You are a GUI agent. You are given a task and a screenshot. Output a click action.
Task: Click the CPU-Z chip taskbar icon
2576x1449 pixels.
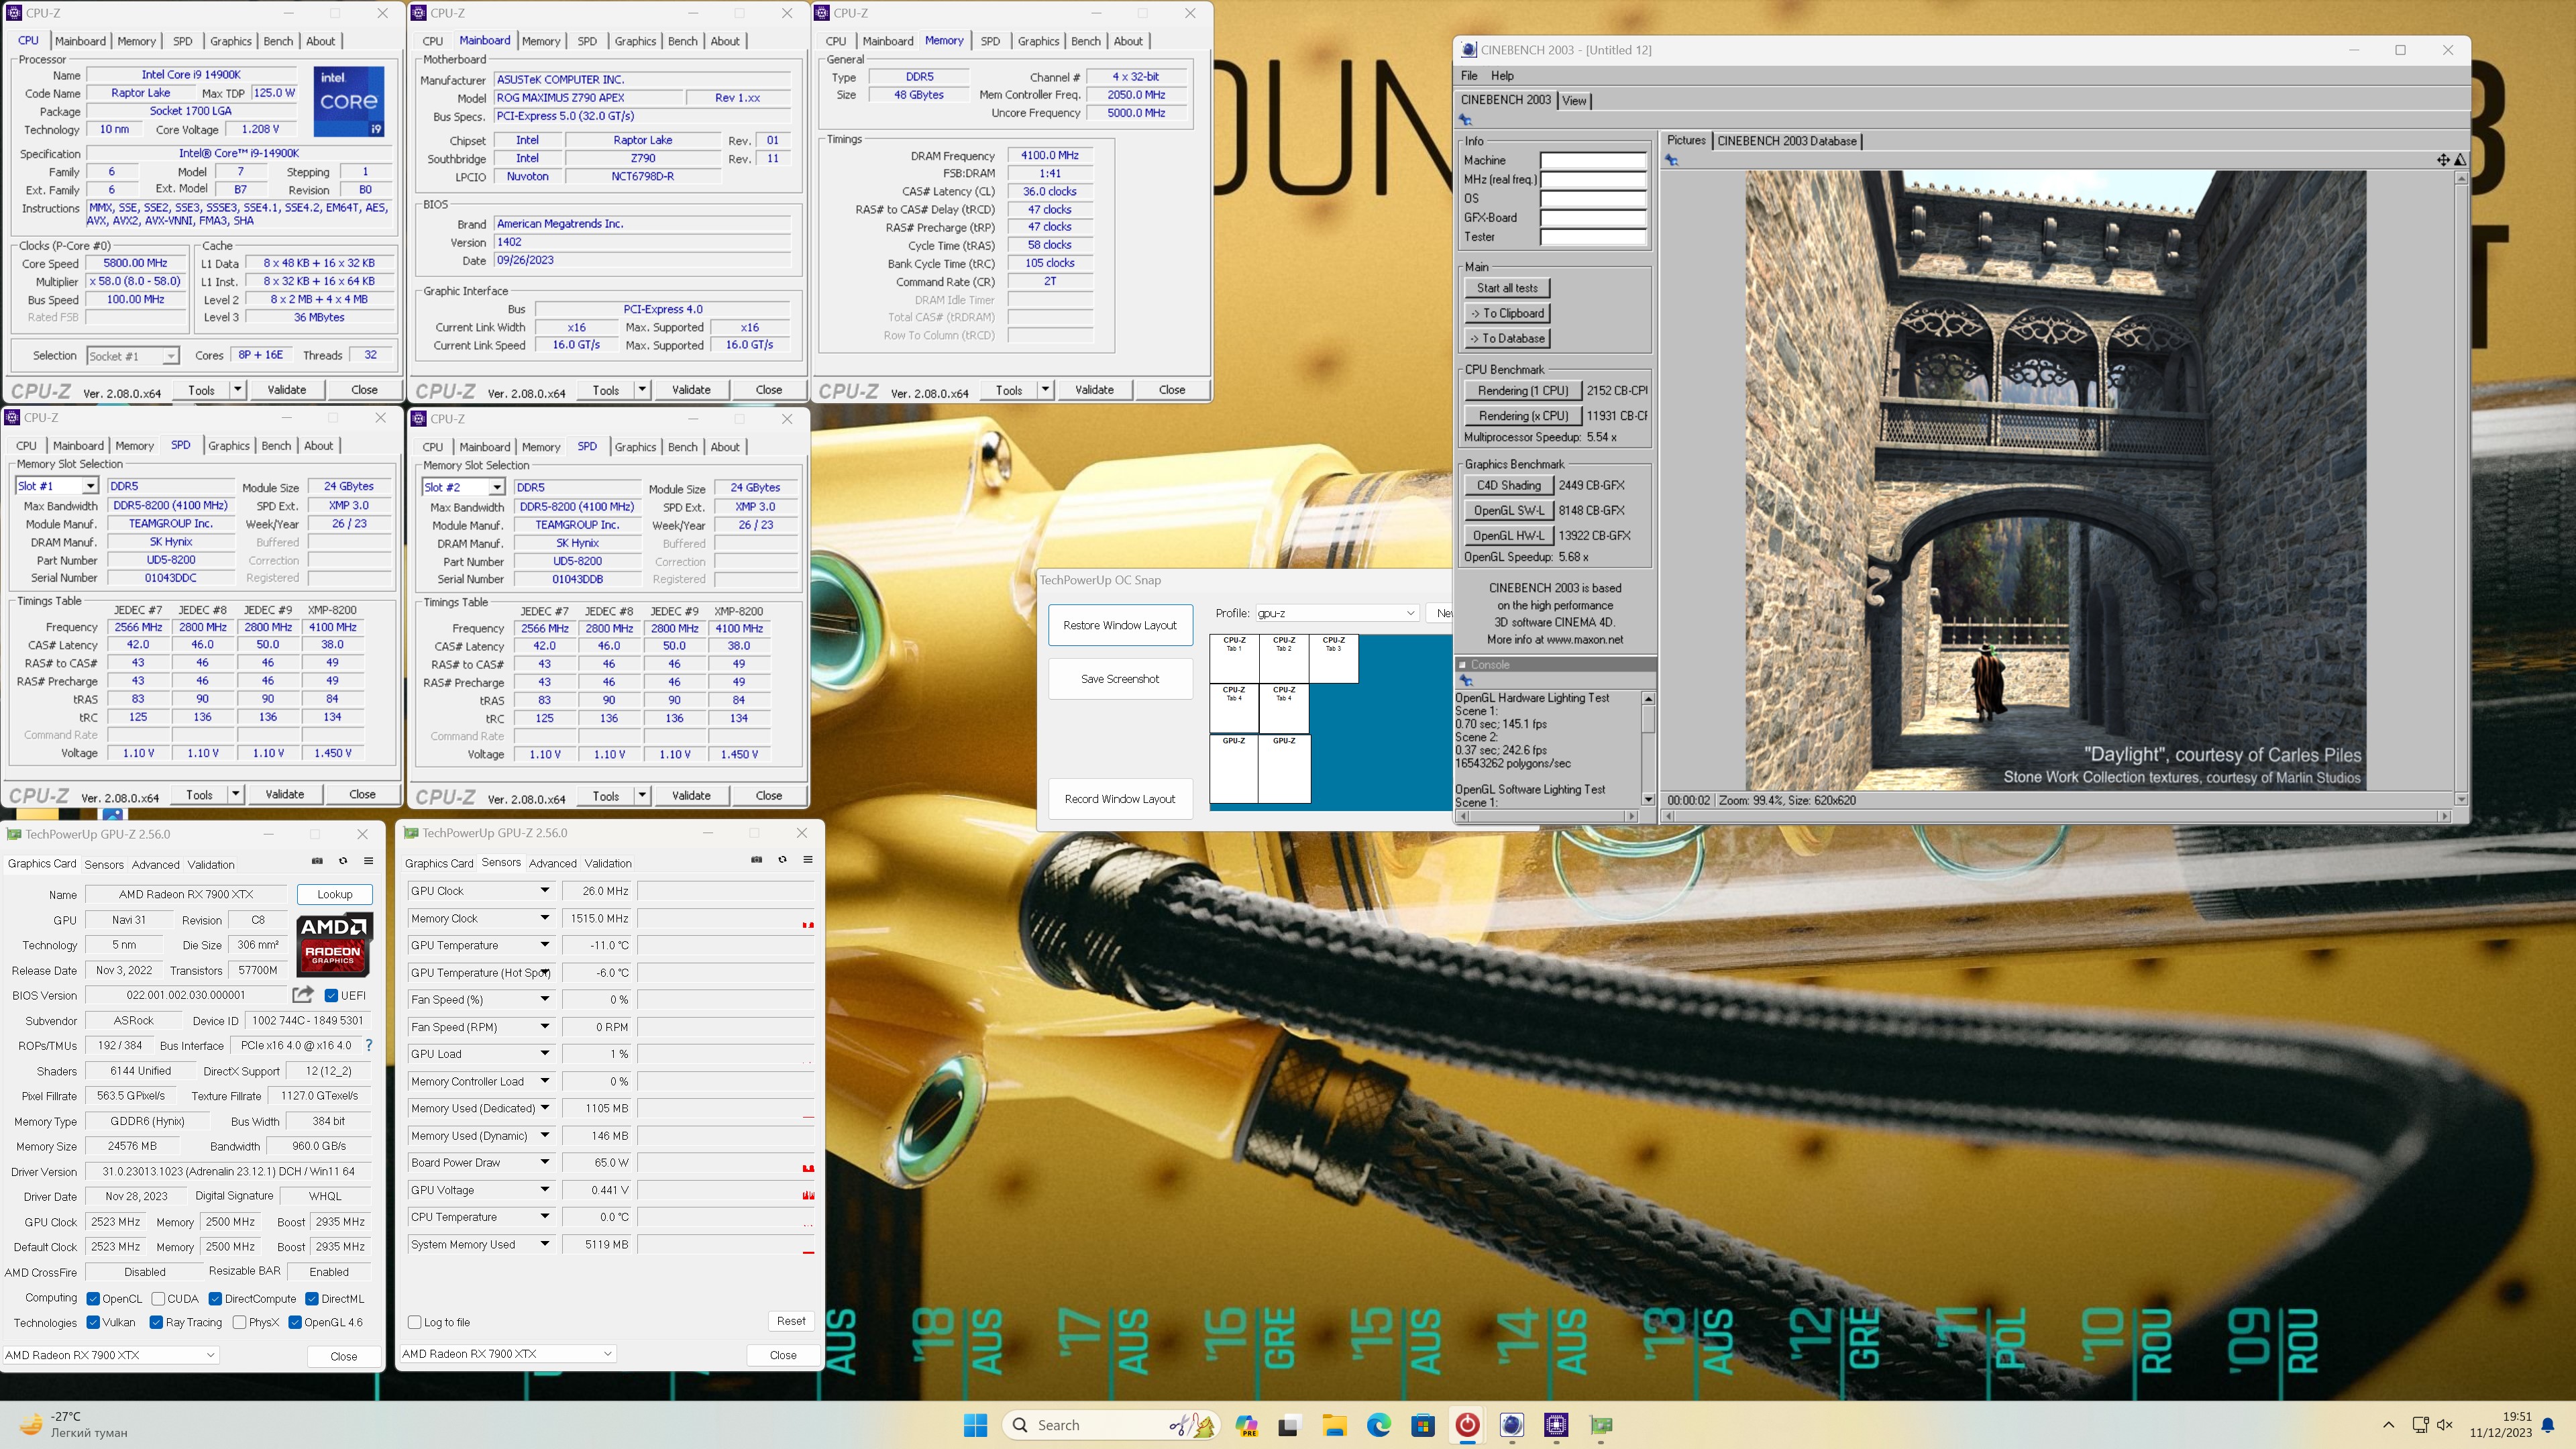coord(1556,1425)
